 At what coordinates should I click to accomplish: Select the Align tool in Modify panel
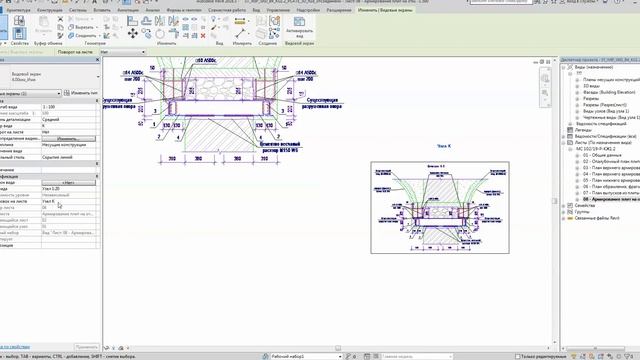point(132,20)
